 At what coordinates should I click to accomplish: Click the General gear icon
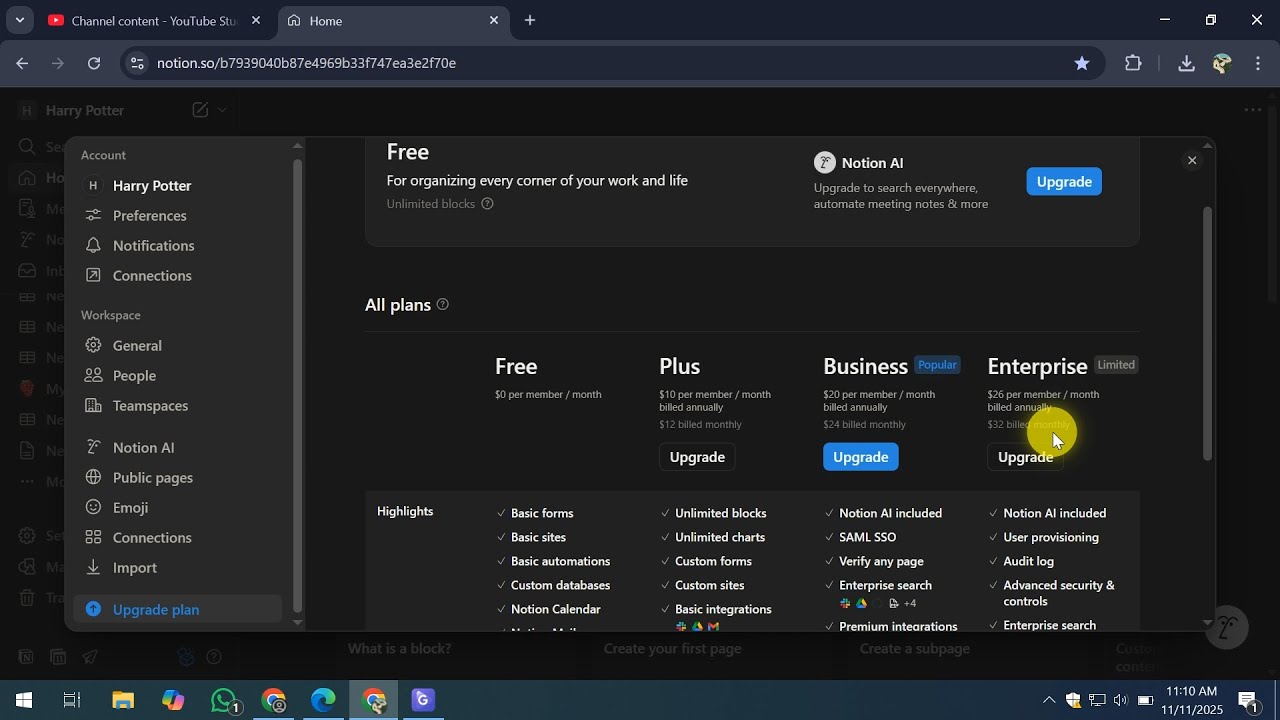coord(93,346)
